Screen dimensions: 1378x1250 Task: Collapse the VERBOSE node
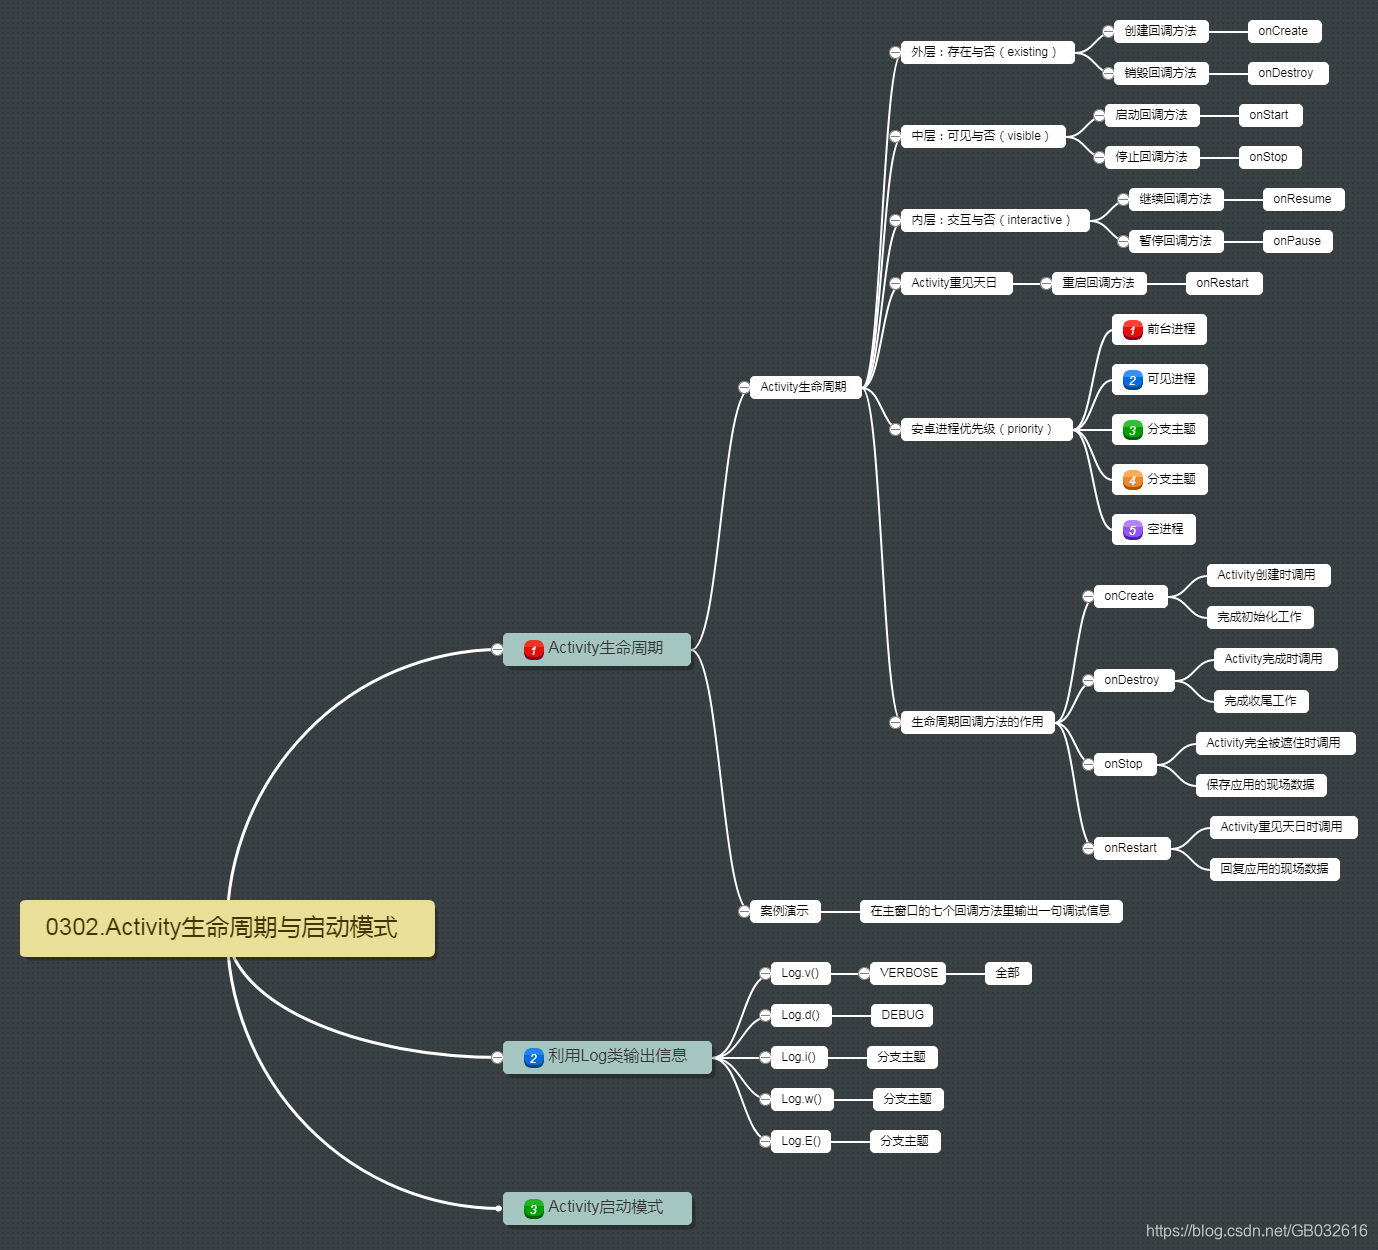[864, 973]
